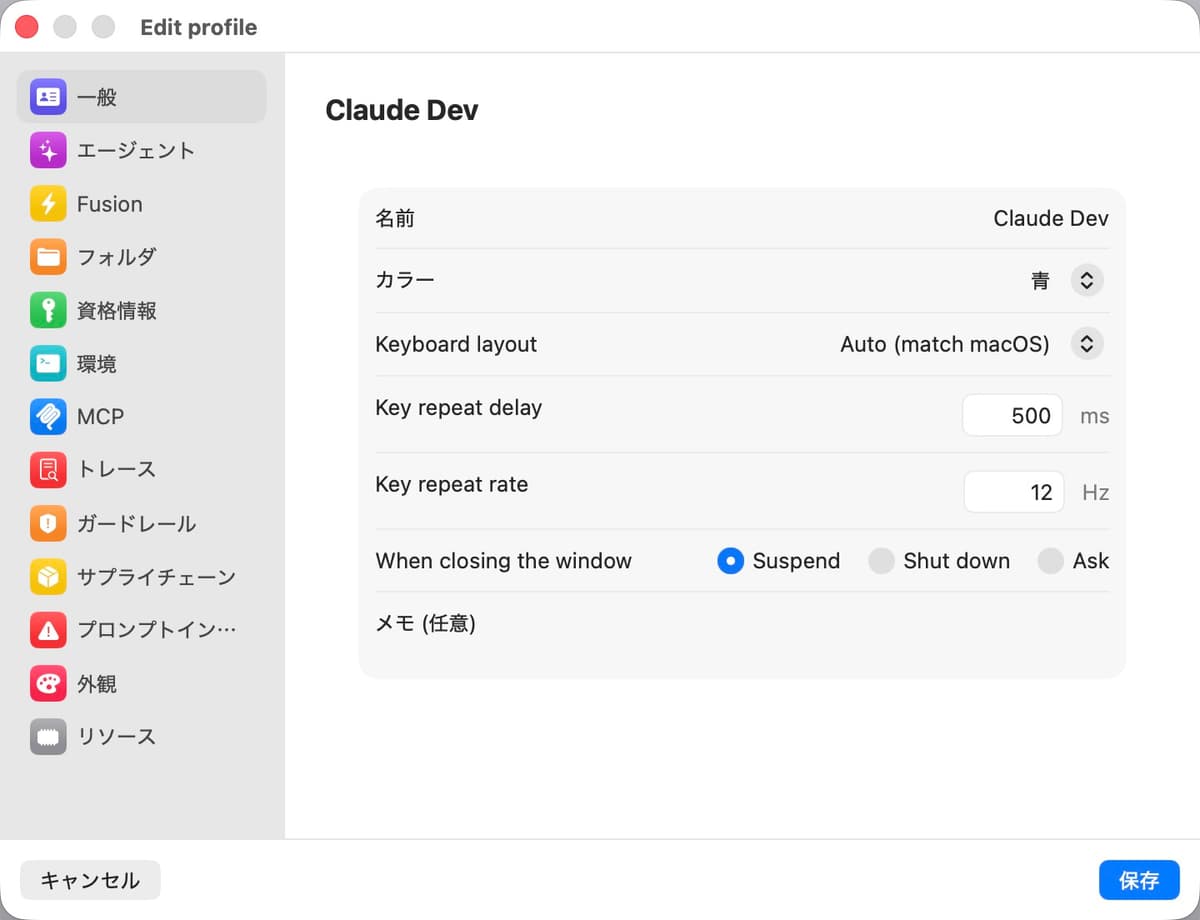Click the MCP blue icon

[48, 417]
